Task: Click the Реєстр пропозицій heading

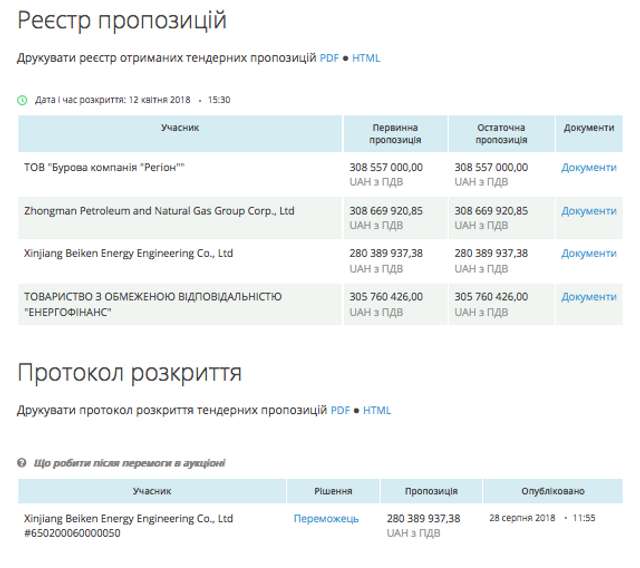Action: click(x=122, y=20)
